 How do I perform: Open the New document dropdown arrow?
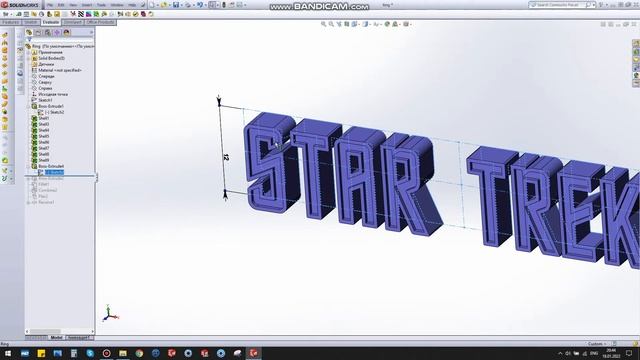157,5
